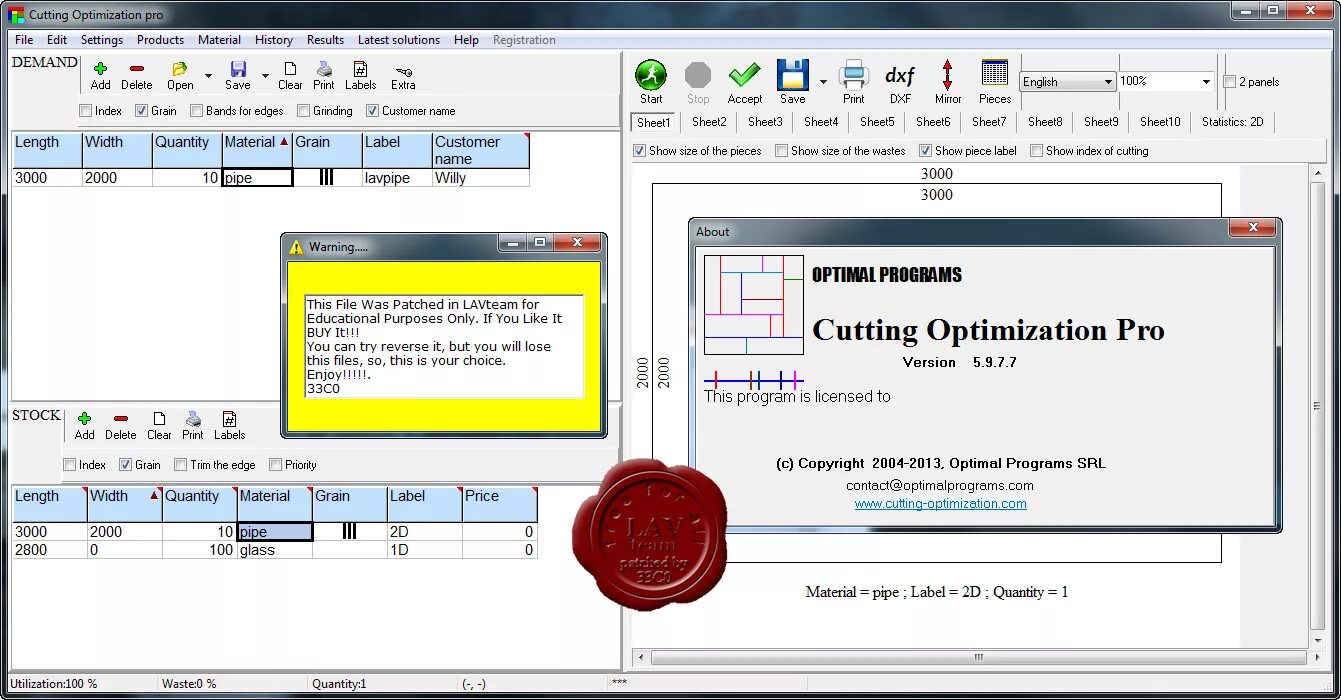Expand the Demand Save dropdown arrow
The image size is (1341, 700).
[x=265, y=75]
